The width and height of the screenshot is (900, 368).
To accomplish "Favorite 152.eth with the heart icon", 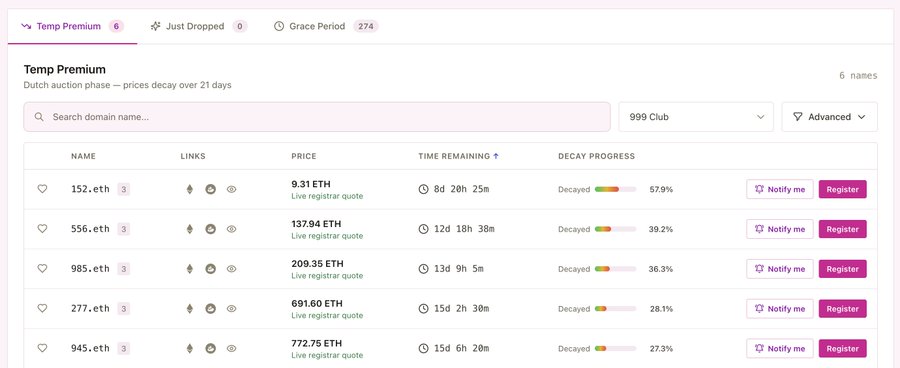I will pos(42,189).
